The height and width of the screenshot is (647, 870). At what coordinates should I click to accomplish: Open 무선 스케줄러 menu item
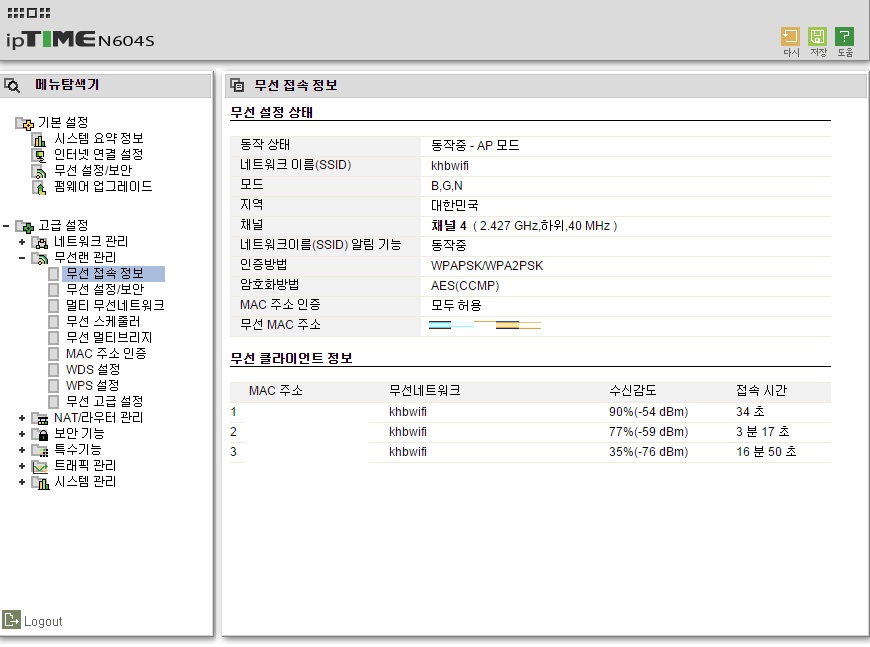tap(103, 322)
